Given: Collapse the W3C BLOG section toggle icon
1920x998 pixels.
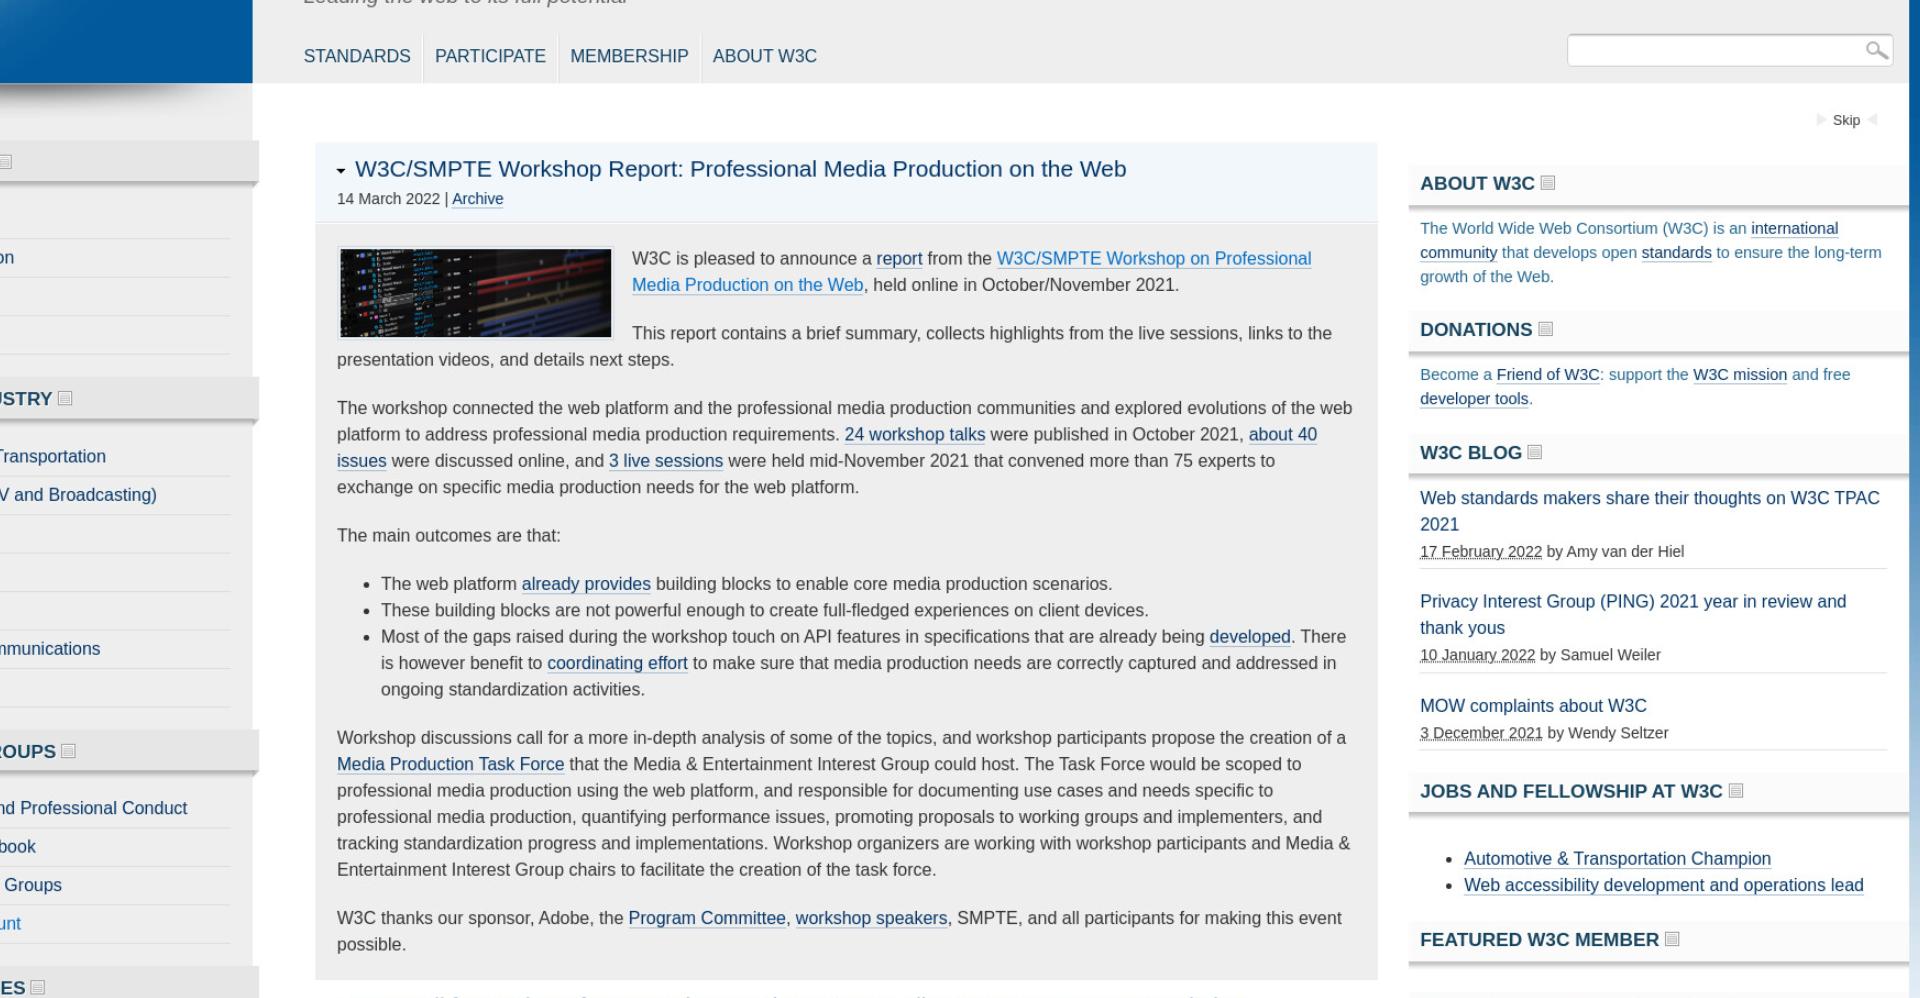Looking at the screenshot, I should pos(1535,452).
